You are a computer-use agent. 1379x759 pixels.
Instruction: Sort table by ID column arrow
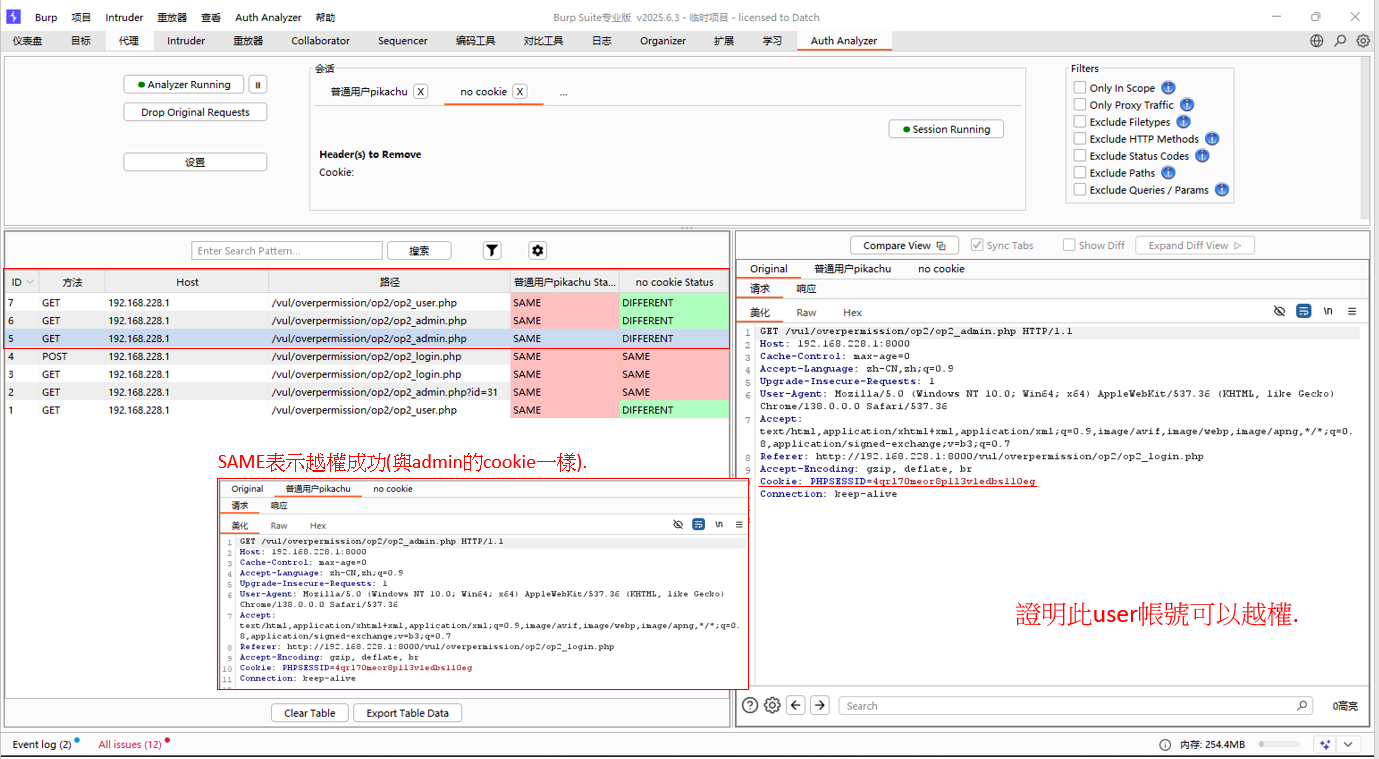tap(30, 282)
